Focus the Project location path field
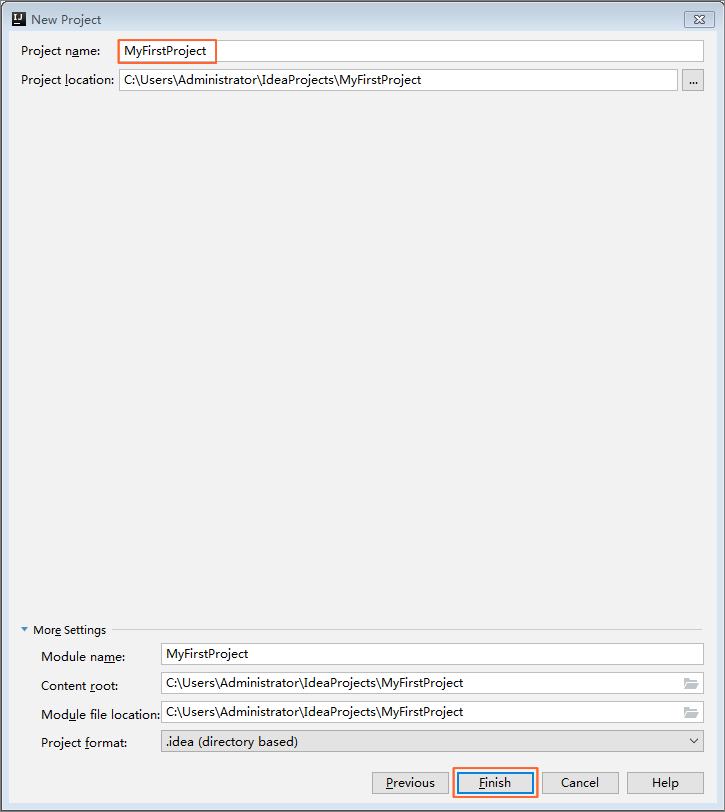 (397, 80)
